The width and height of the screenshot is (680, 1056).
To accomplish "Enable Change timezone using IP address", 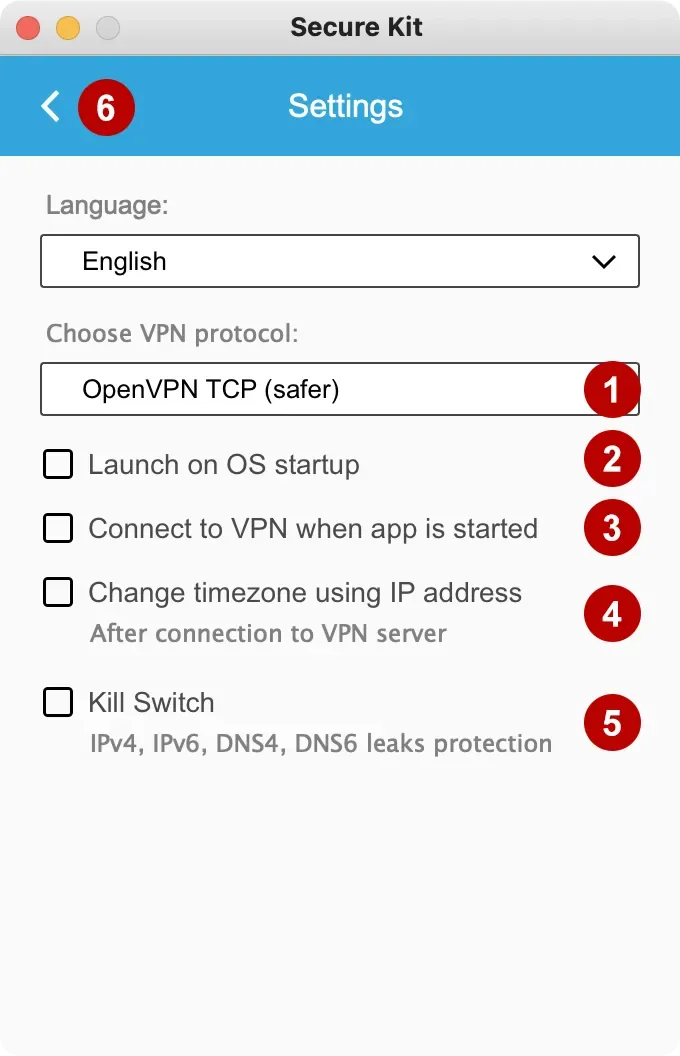I will click(58, 592).
